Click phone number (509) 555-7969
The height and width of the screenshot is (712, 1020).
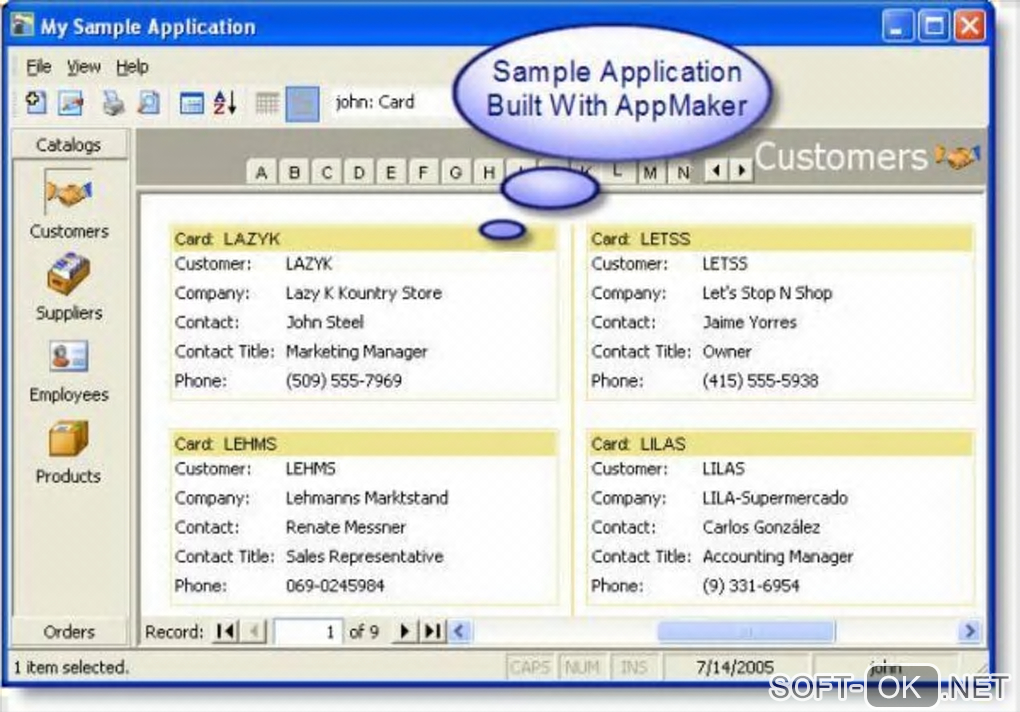pyautogui.click(x=343, y=380)
